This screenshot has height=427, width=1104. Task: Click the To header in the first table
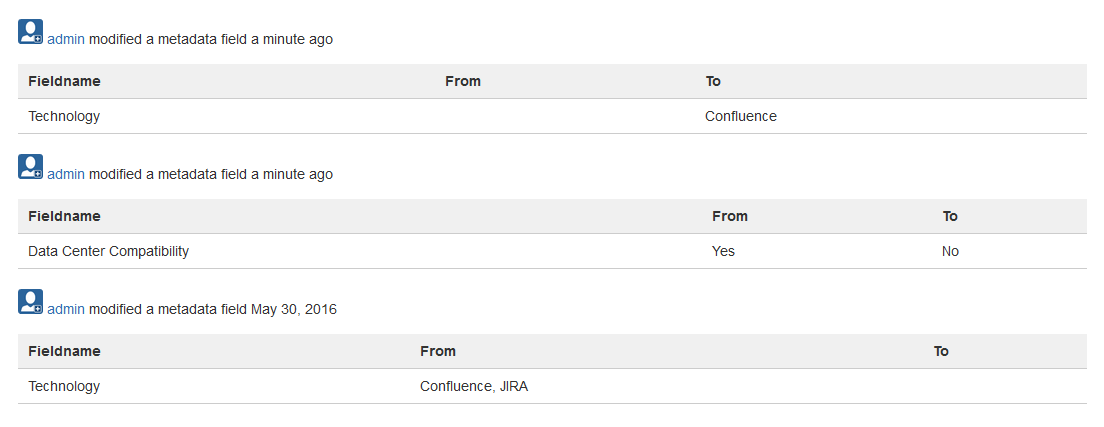click(713, 81)
